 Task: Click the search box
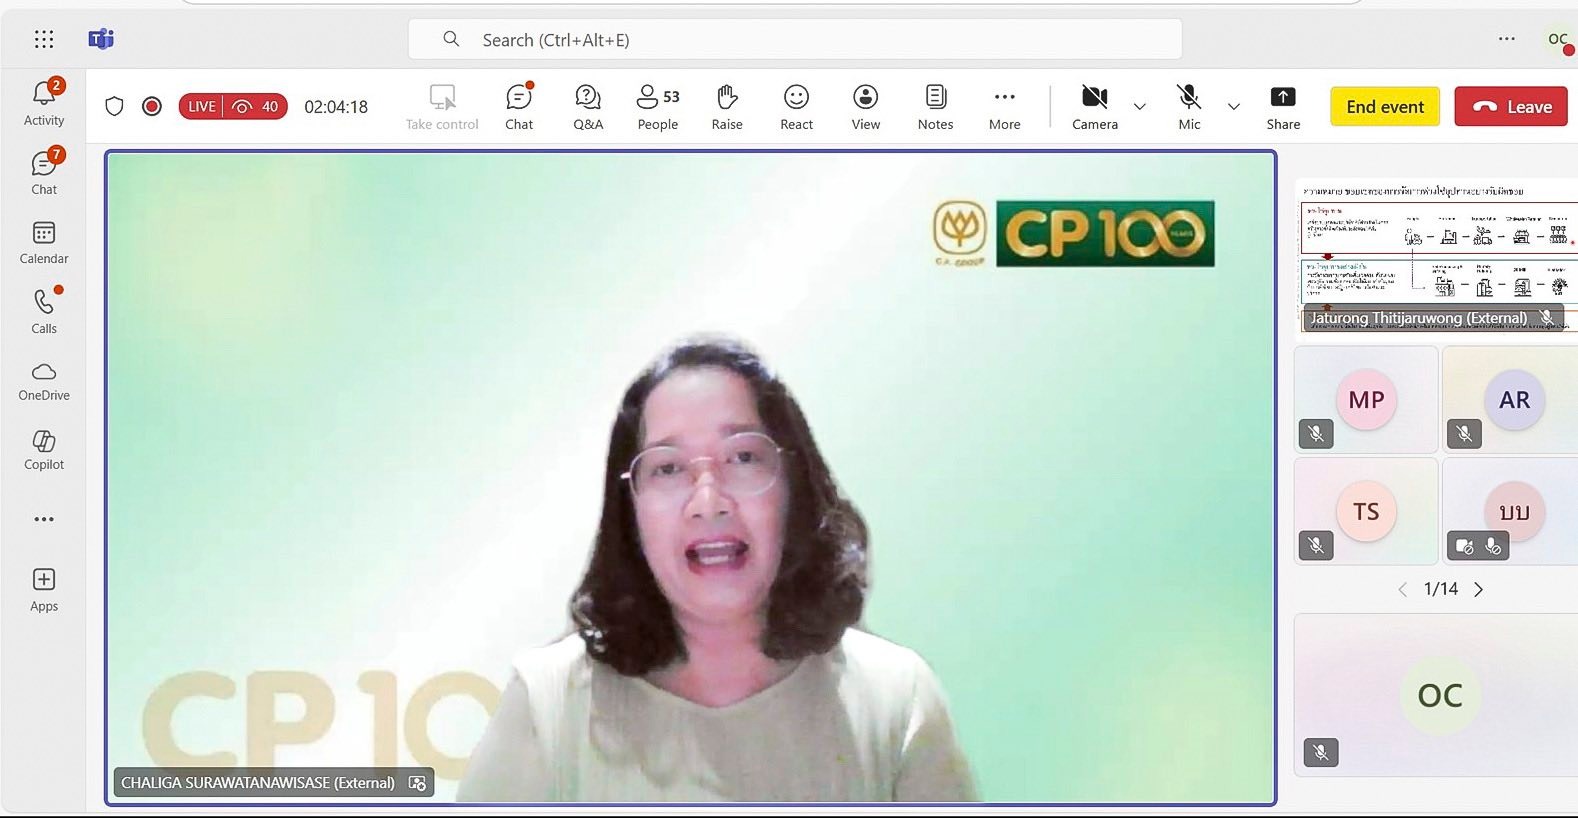pos(795,40)
